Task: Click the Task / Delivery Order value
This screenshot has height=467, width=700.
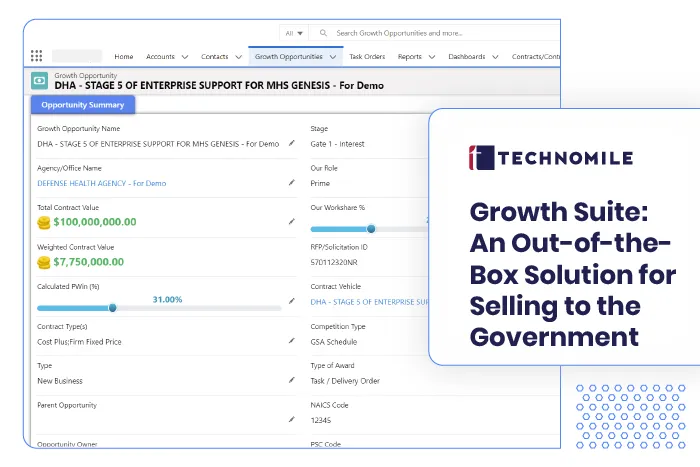Action: (345, 381)
